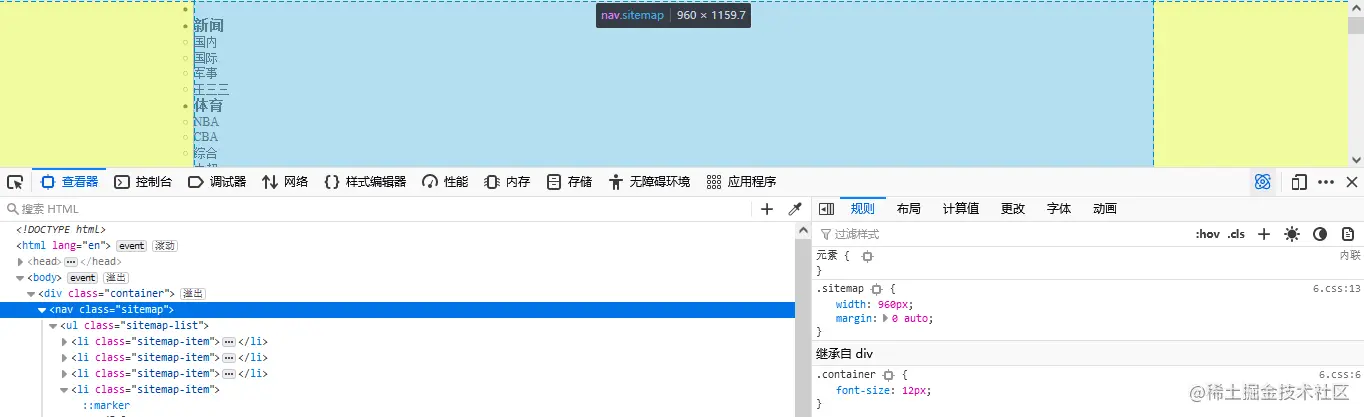The width and height of the screenshot is (1364, 417).
Task: Click the markup panel scrollbar up arrow
Action: coord(802,229)
